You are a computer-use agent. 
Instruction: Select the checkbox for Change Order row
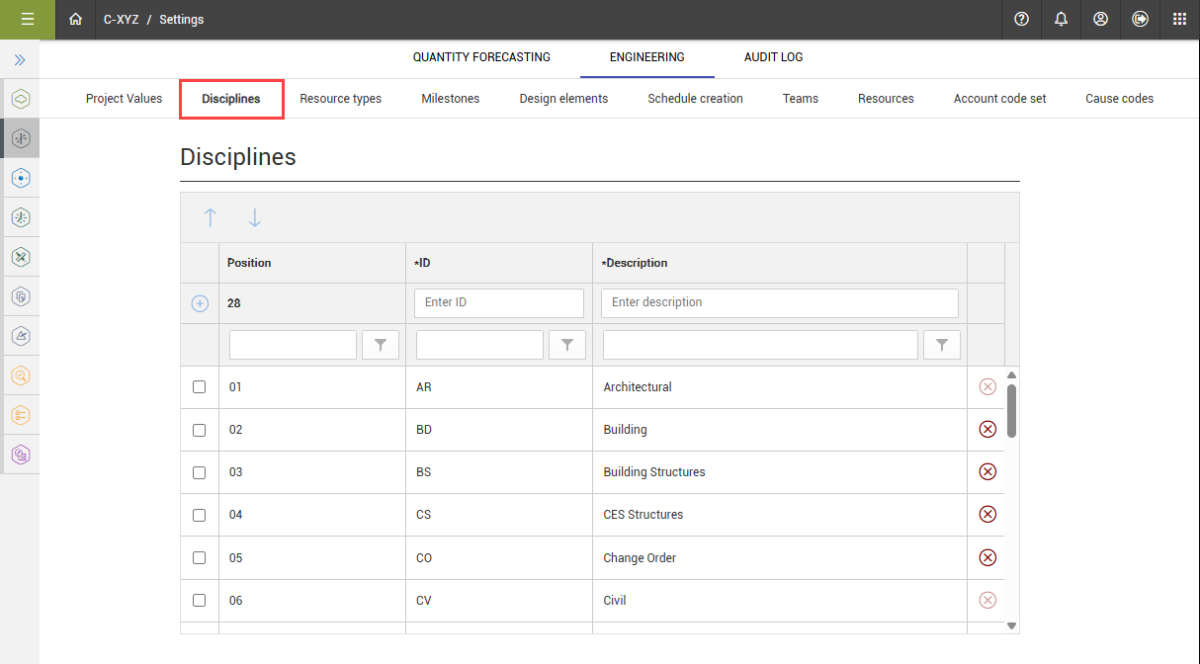(199, 558)
